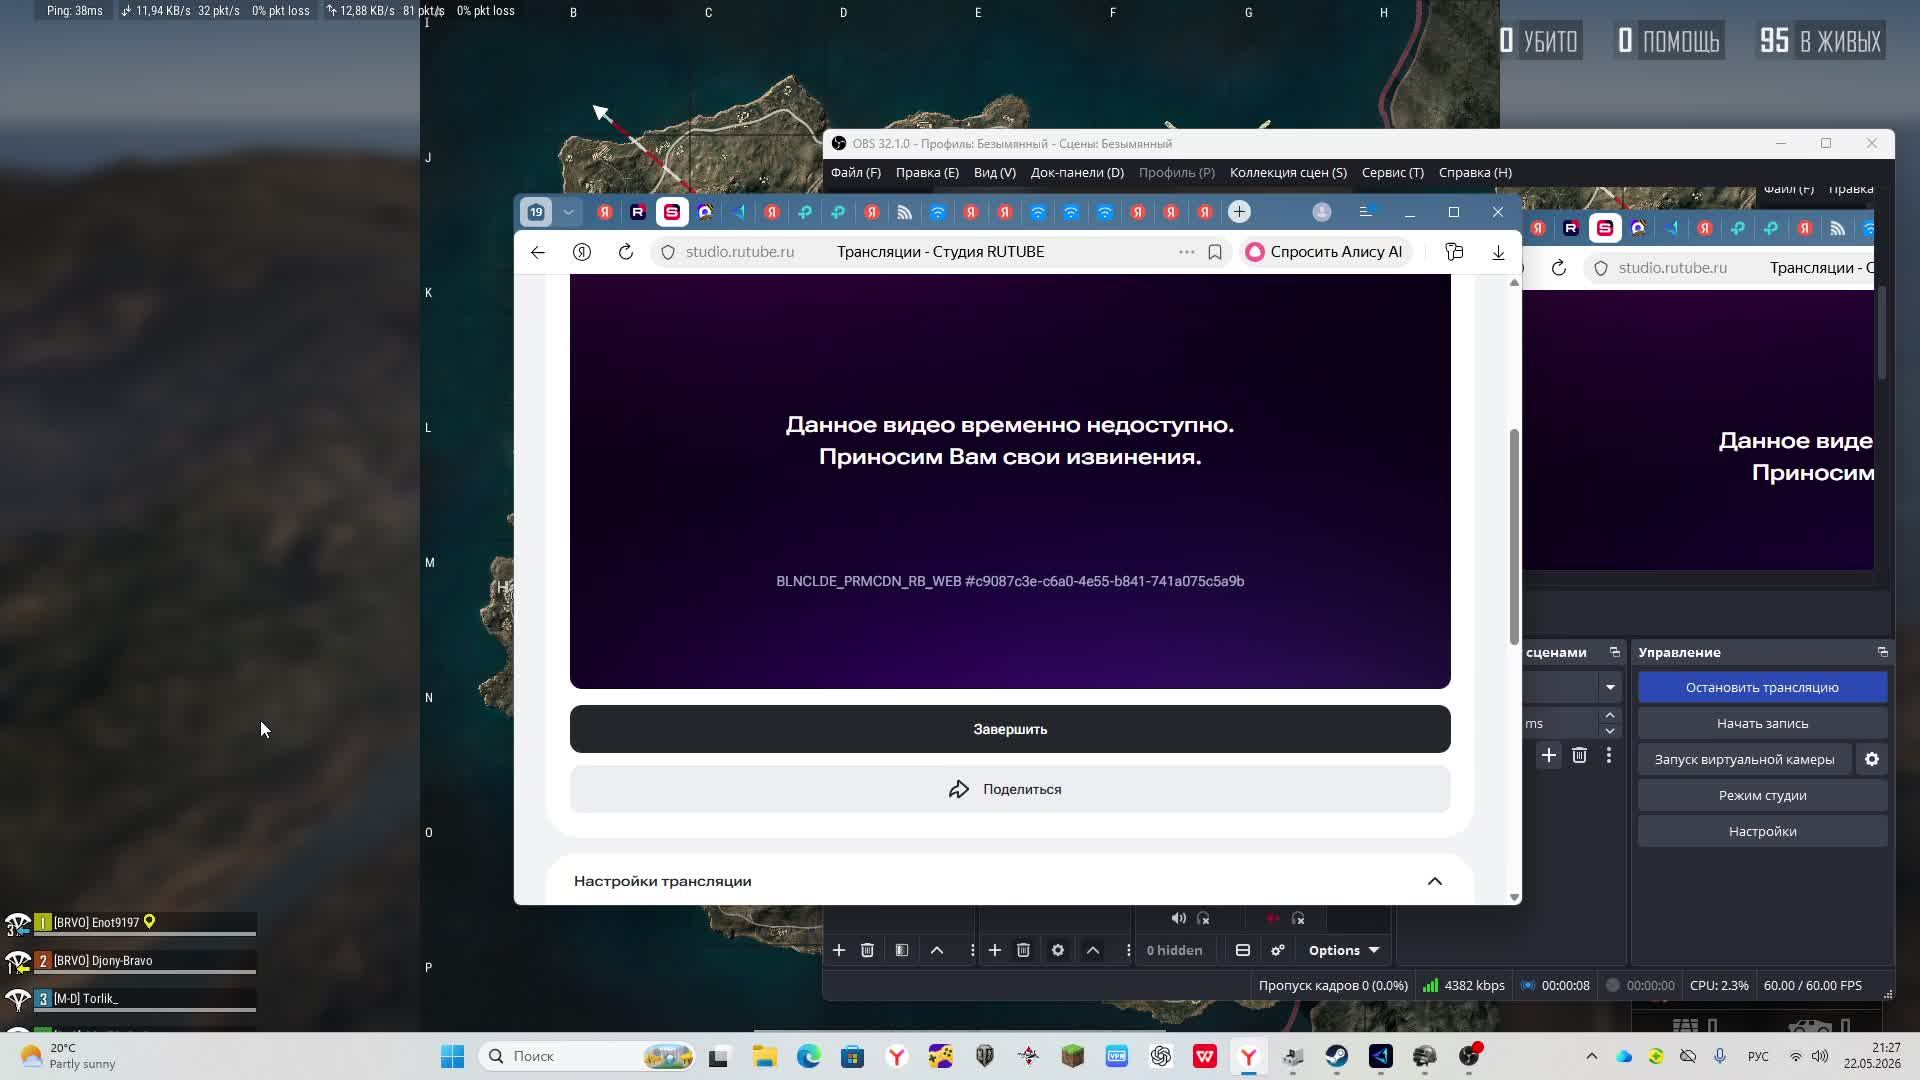Bookmark the current RUTUBE page
Image resolution: width=1920 pixels, height=1080 pixels.
1215,252
